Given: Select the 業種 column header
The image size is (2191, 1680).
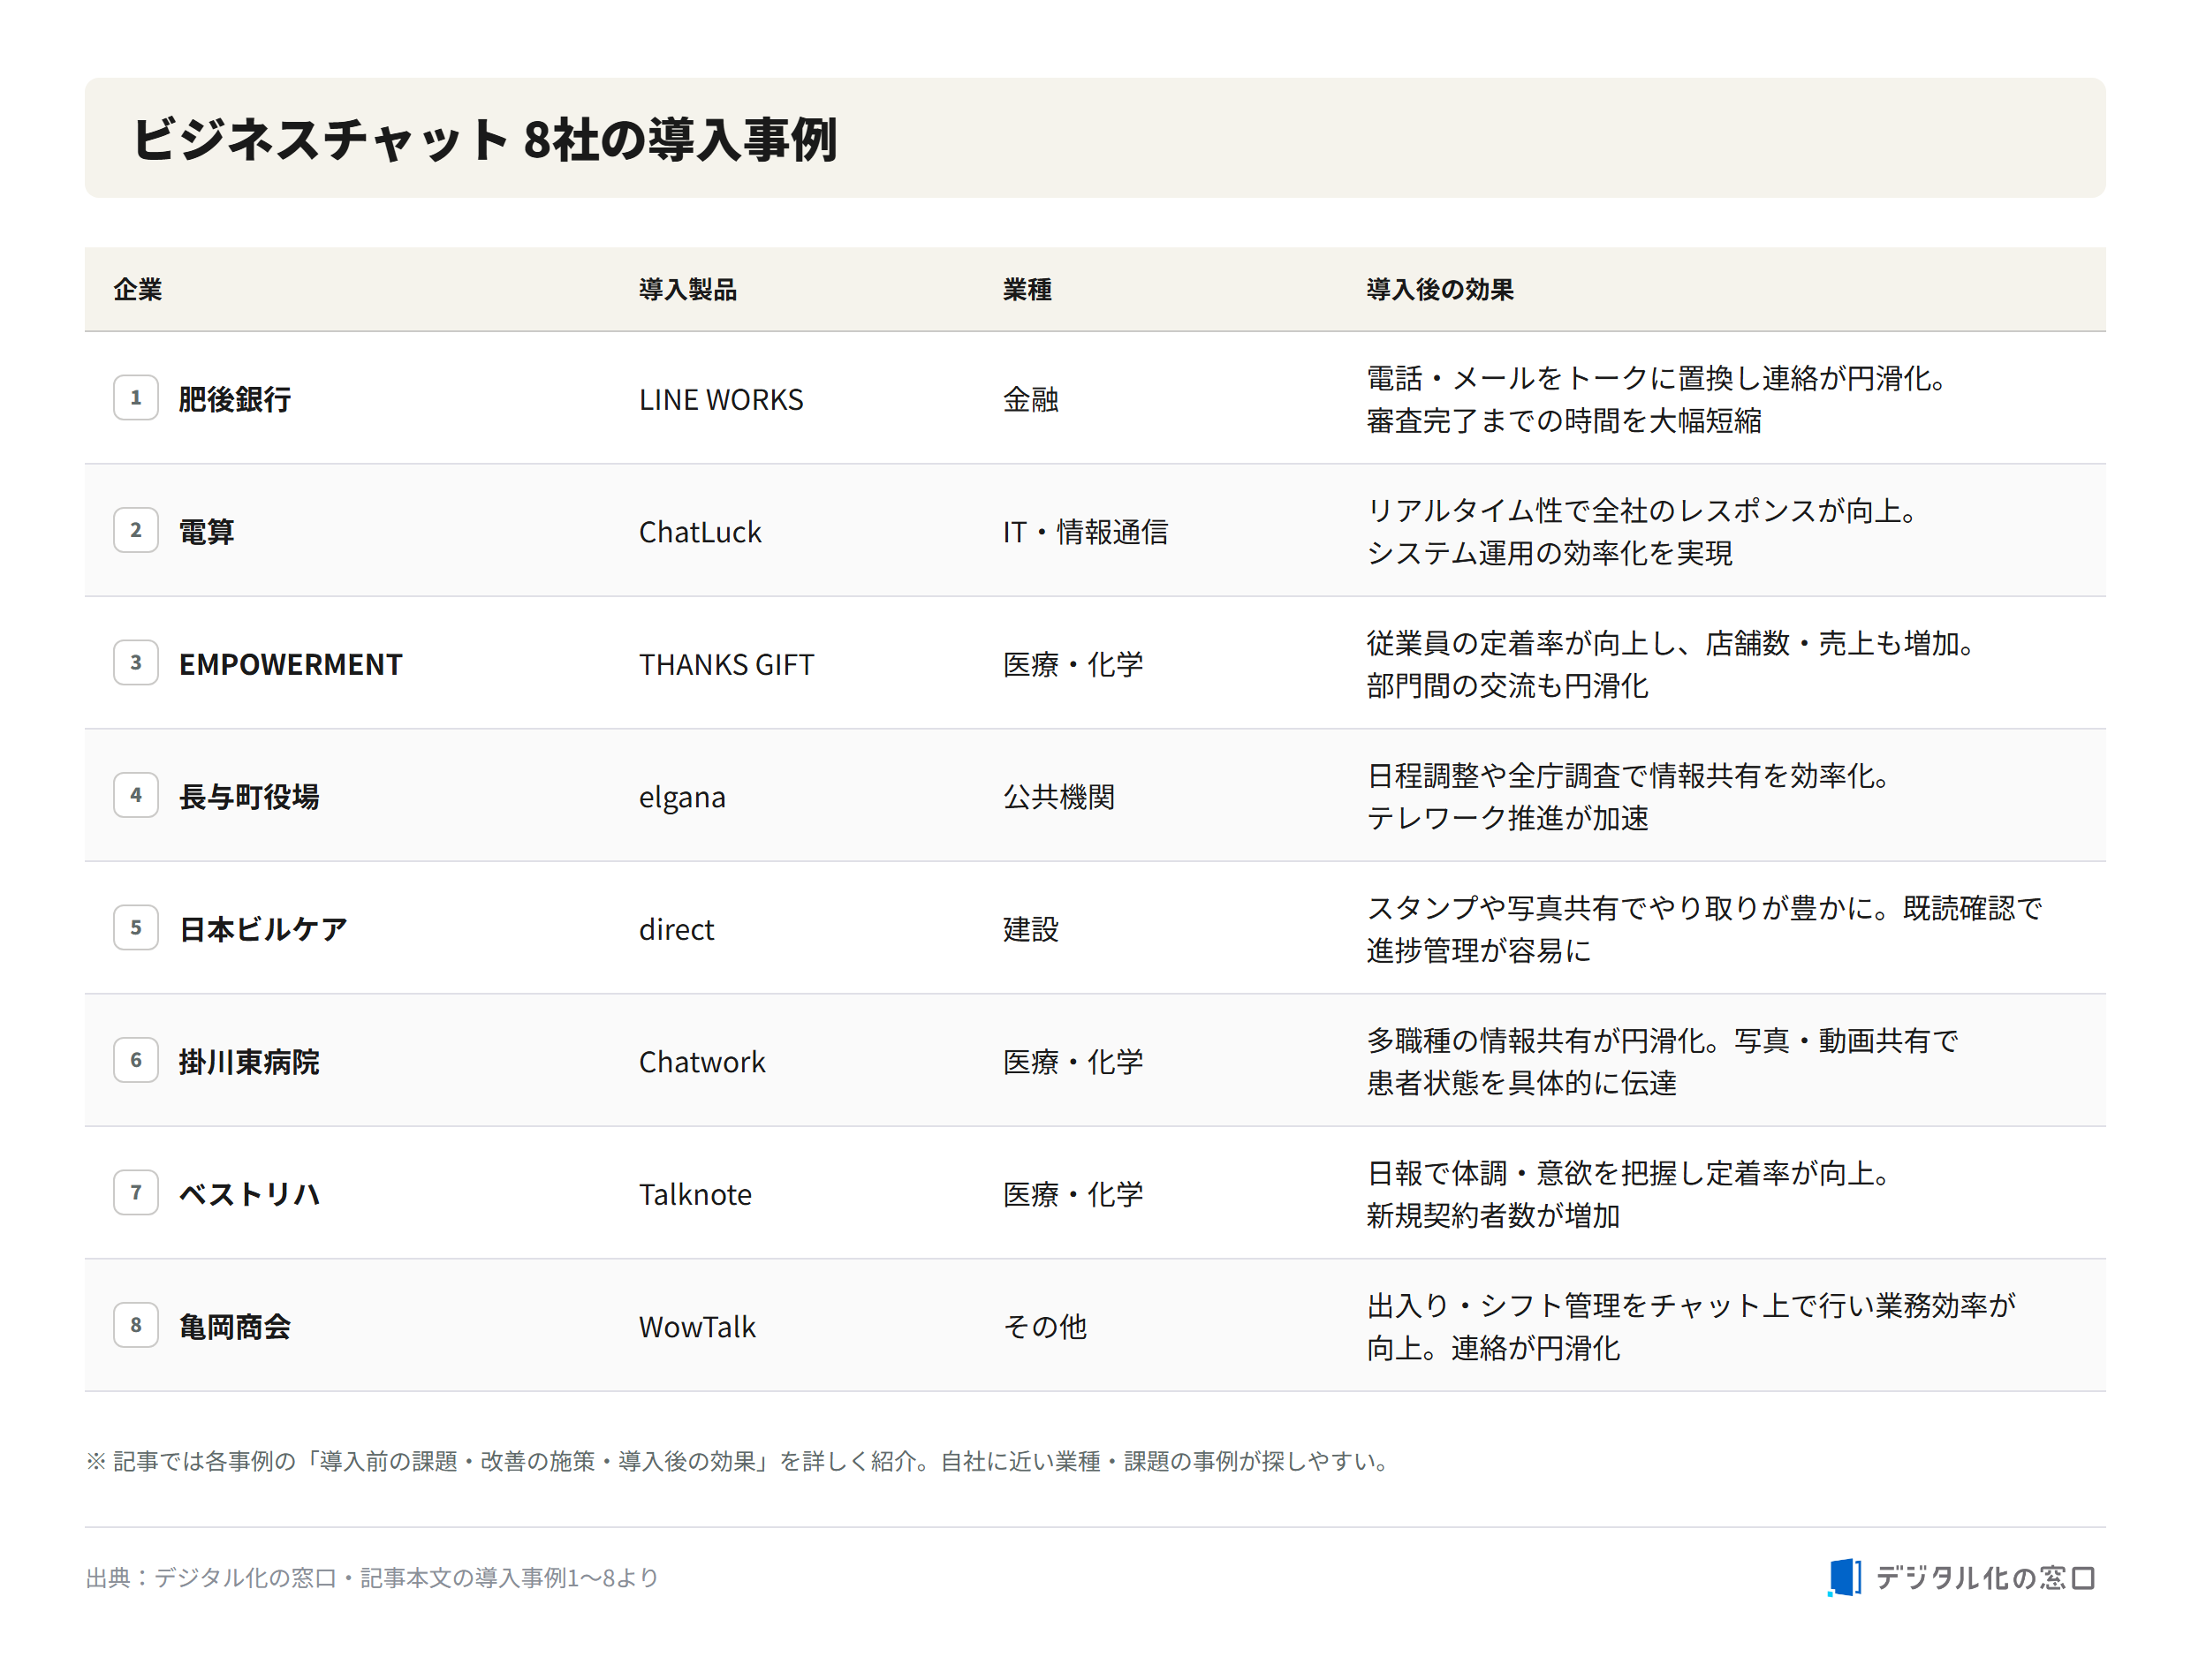Looking at the screenshot, I should 1027,290.
